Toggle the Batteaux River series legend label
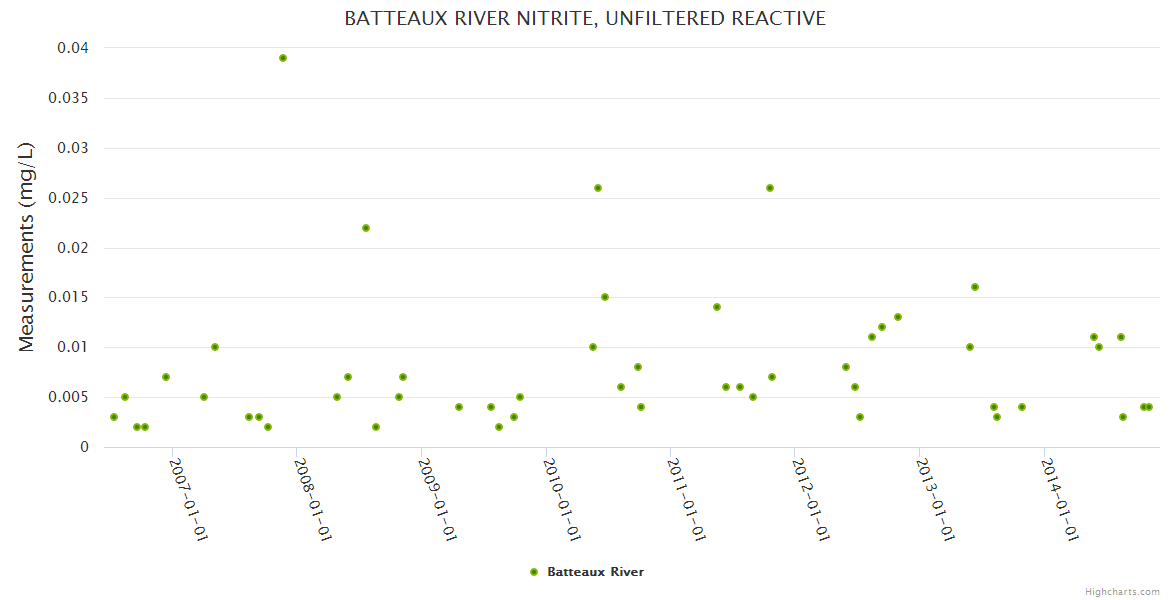1170x600 pixels. tap(595, 572)
